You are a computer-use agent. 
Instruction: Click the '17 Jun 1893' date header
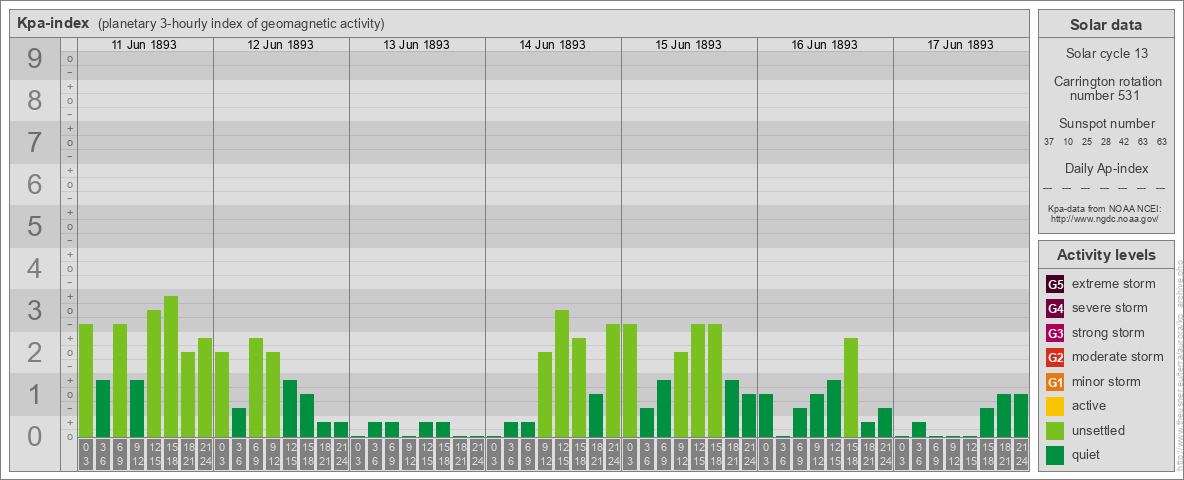[960, 45]
